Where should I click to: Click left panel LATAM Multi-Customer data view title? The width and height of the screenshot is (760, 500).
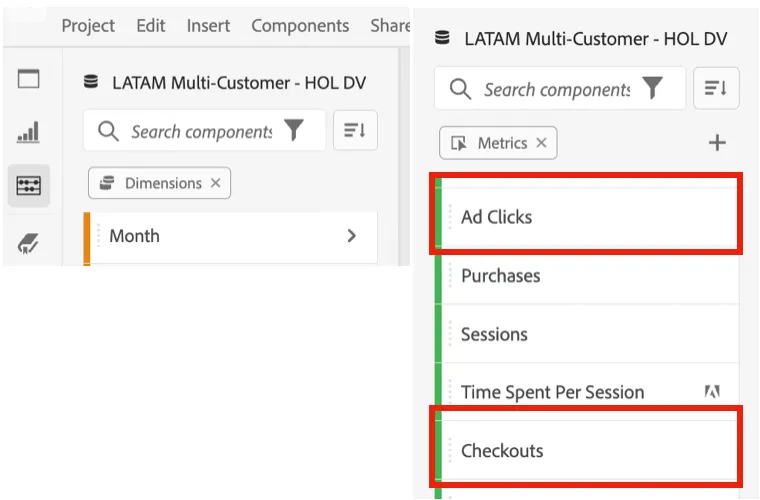(x=239, y=82)
